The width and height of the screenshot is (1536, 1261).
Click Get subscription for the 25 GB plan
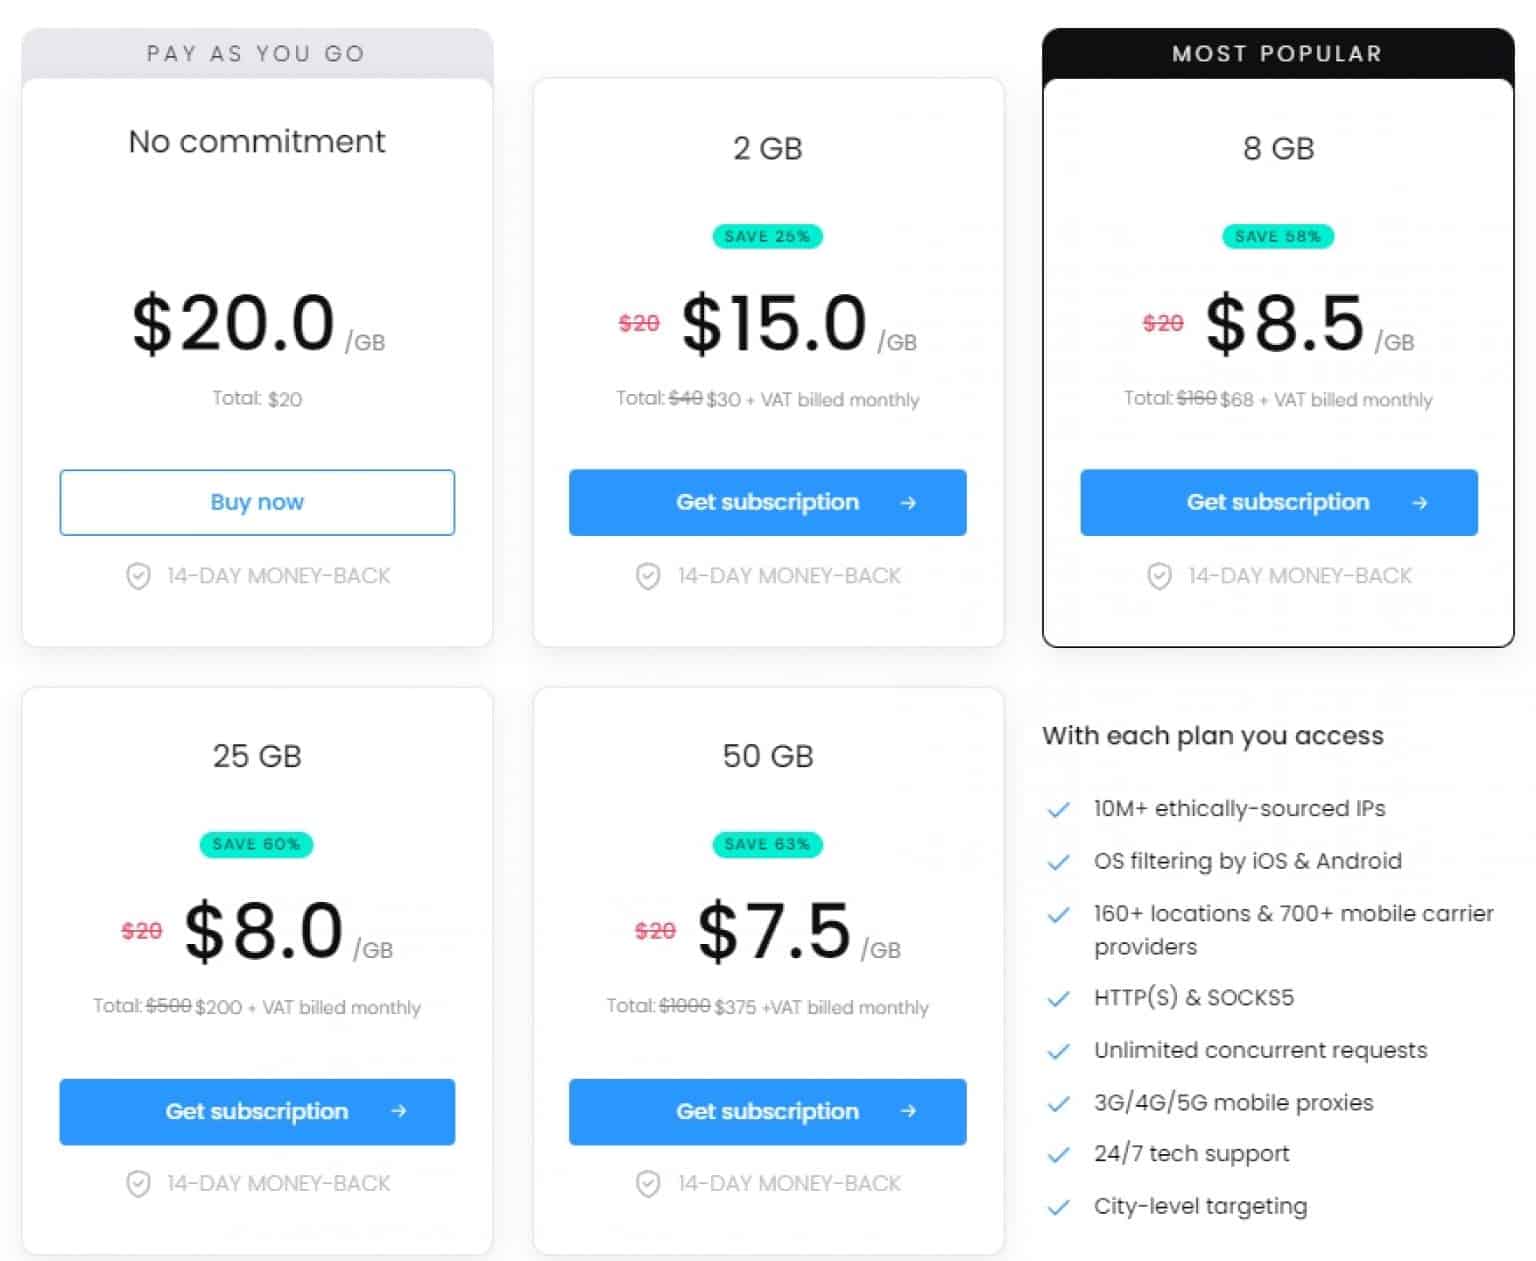pyautogui.click(x=257, y=1112)
